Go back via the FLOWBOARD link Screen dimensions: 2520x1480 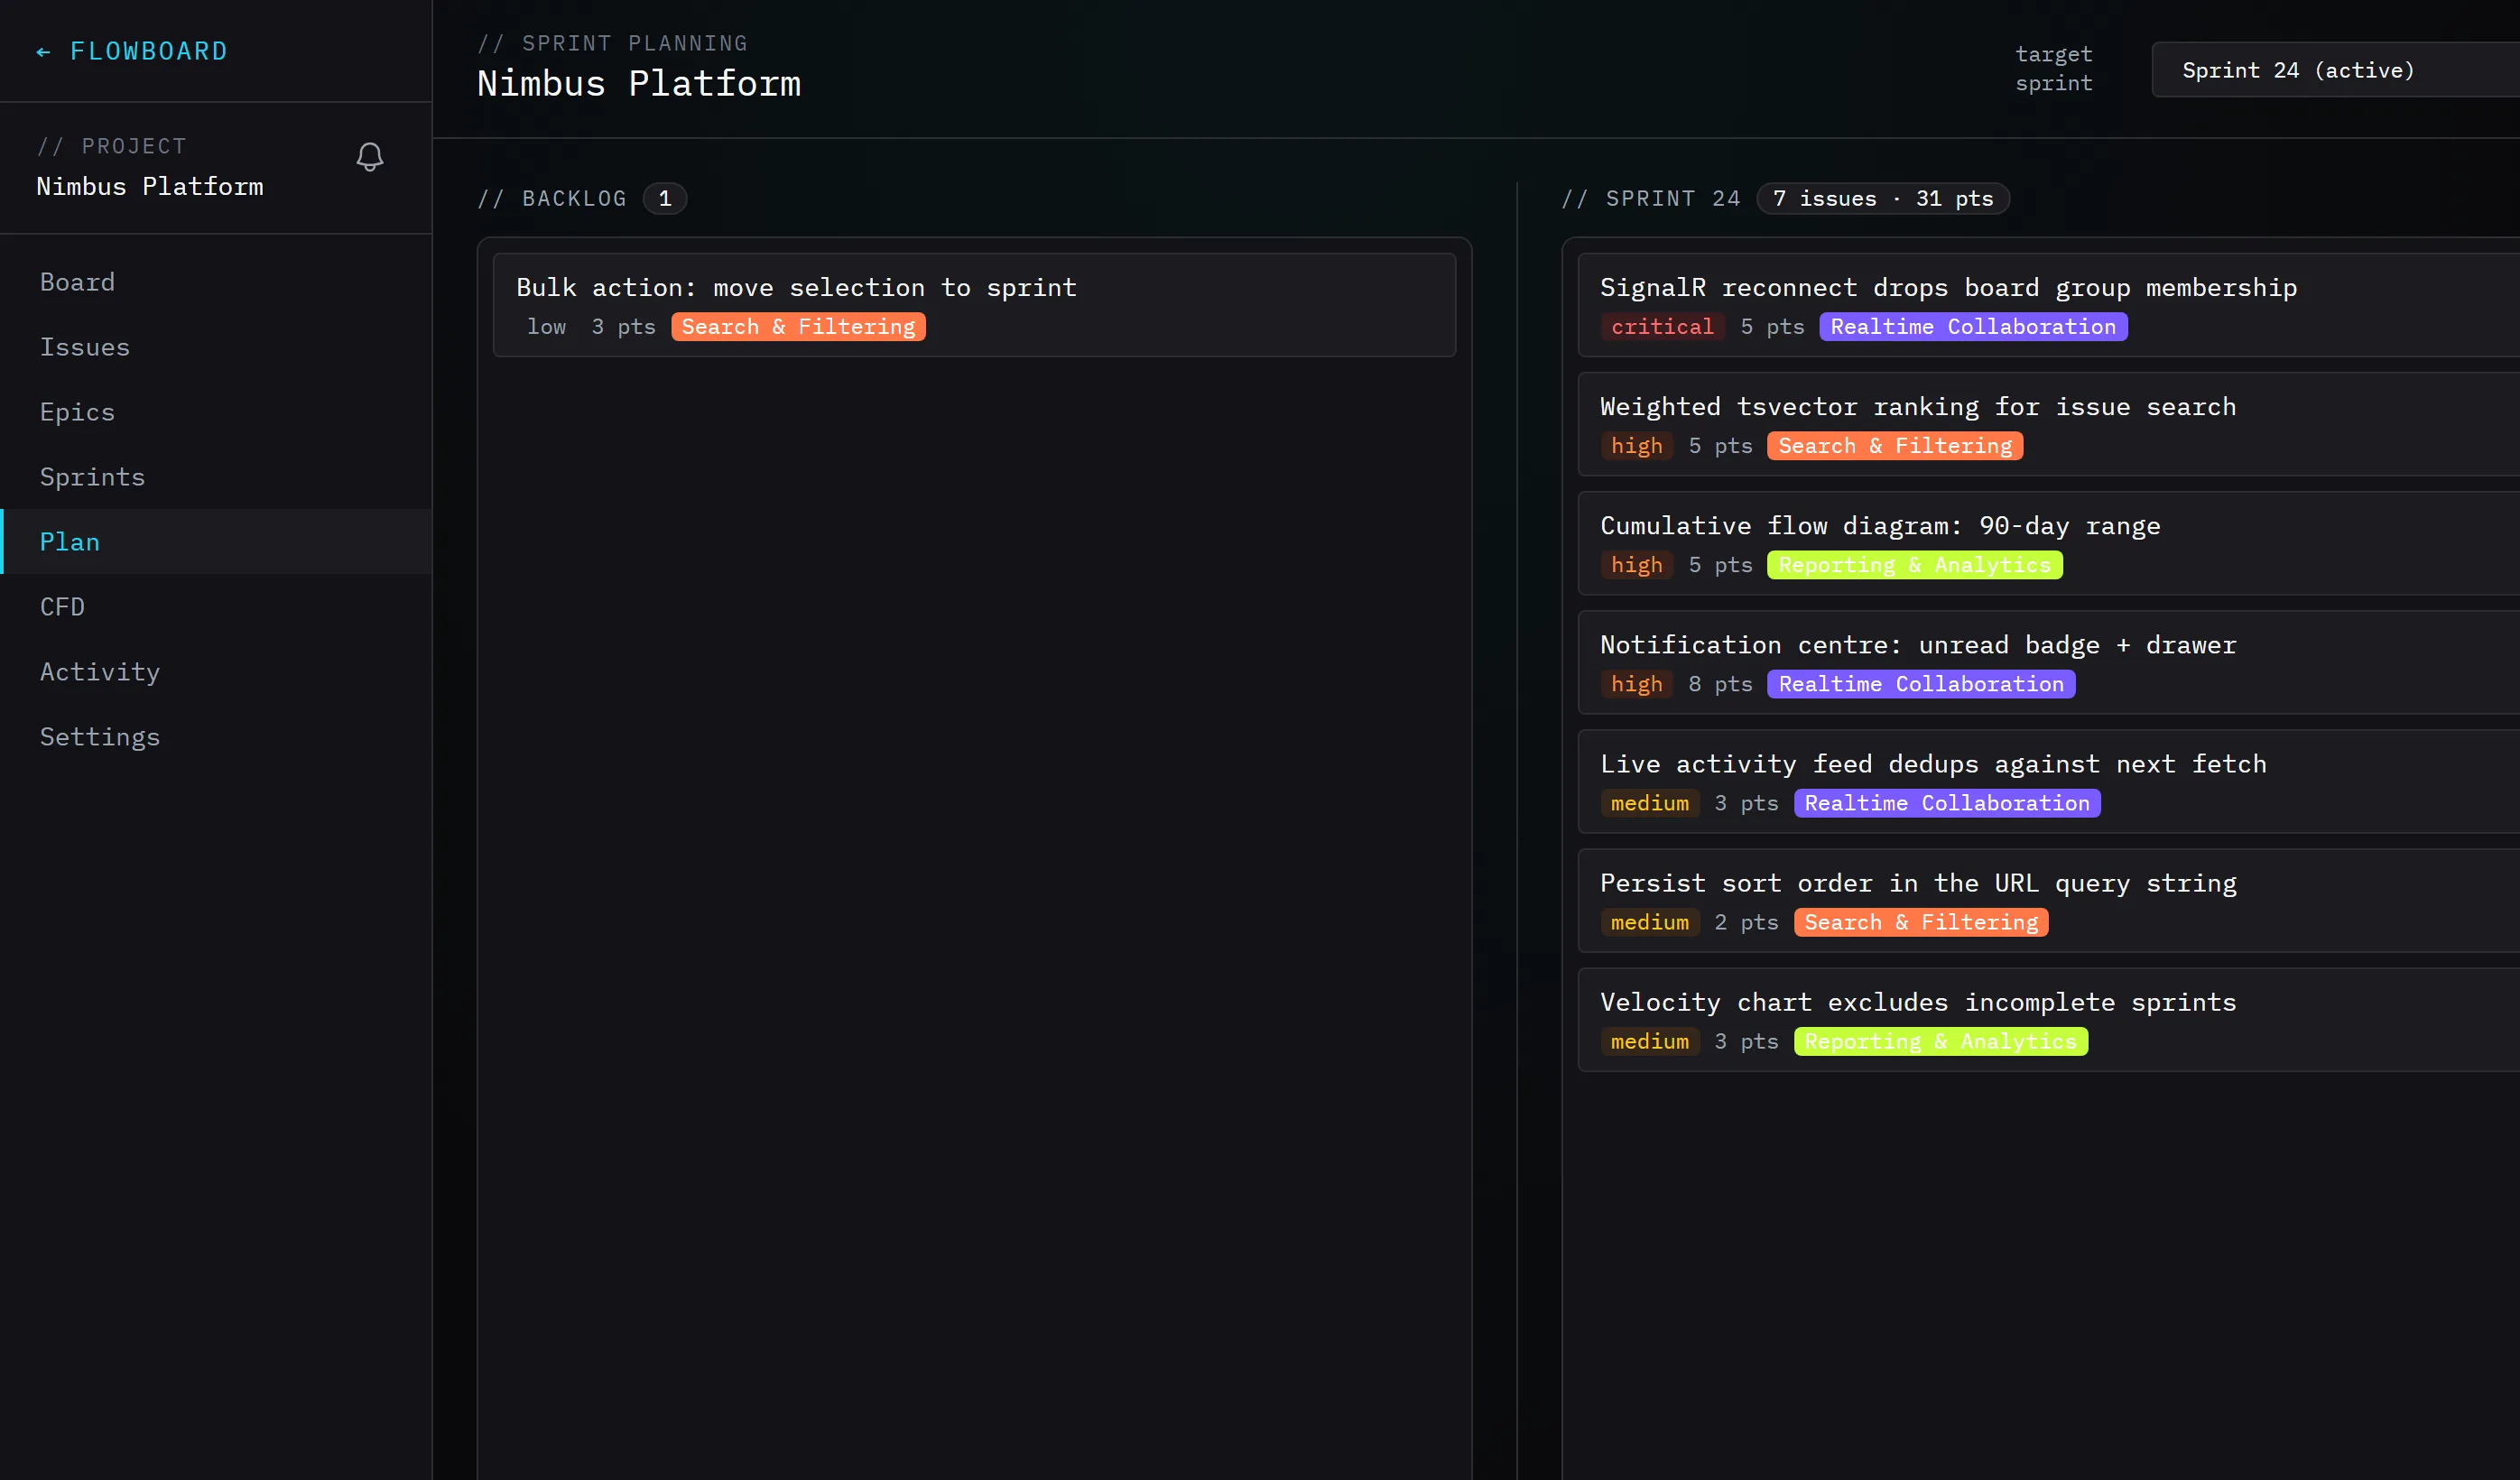click(132, 51)
